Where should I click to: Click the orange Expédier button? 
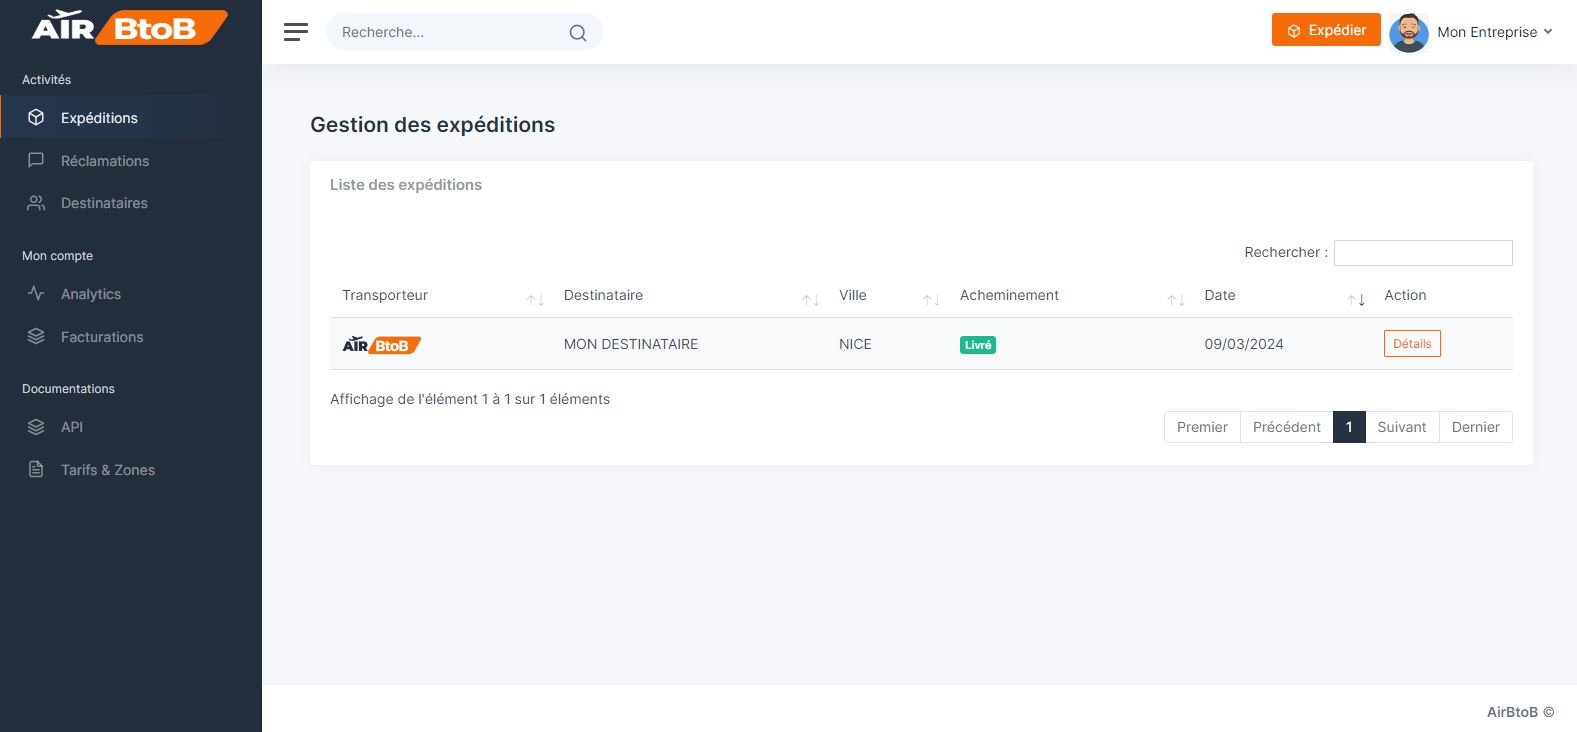pyautogui.click(x=1326, y=30)
